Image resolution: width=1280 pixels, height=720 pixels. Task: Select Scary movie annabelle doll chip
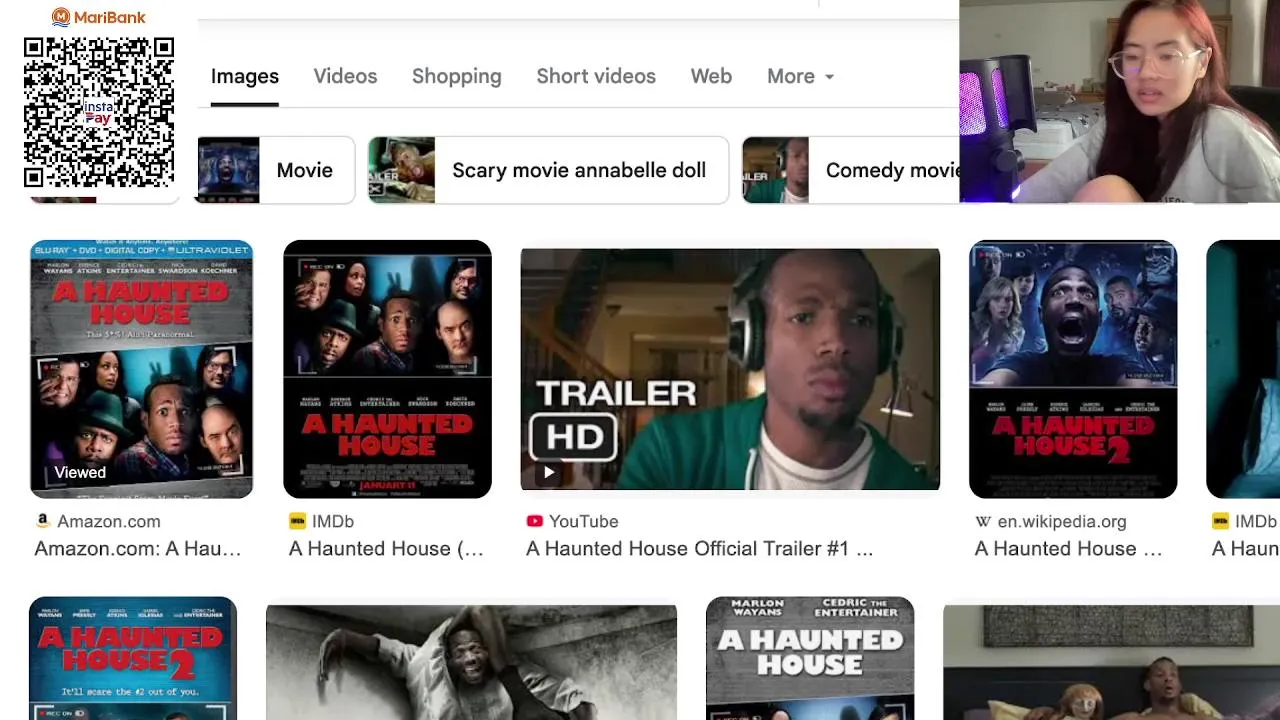548,170
